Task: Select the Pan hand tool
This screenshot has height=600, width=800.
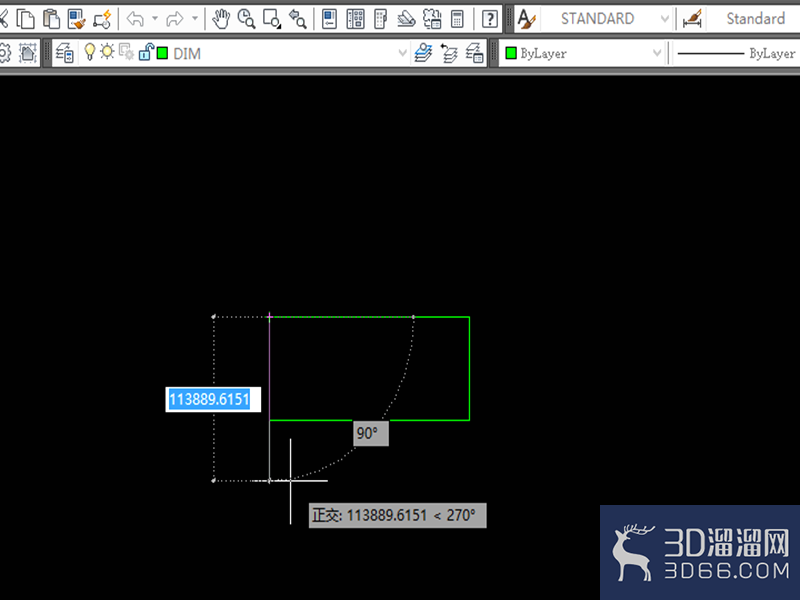Action: [x=221, y=19]
